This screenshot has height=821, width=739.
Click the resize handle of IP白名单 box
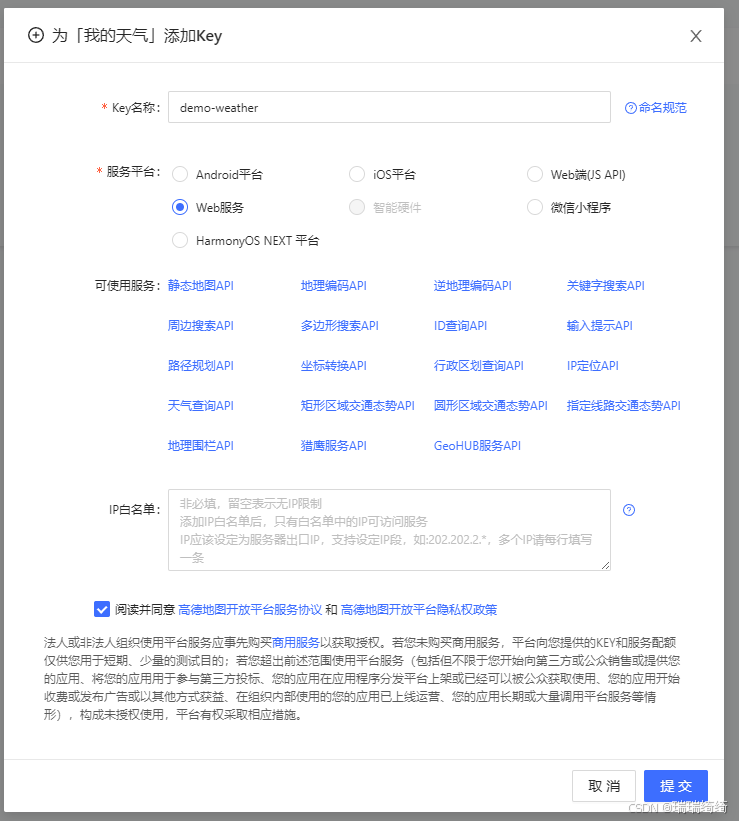click(605, 565)
